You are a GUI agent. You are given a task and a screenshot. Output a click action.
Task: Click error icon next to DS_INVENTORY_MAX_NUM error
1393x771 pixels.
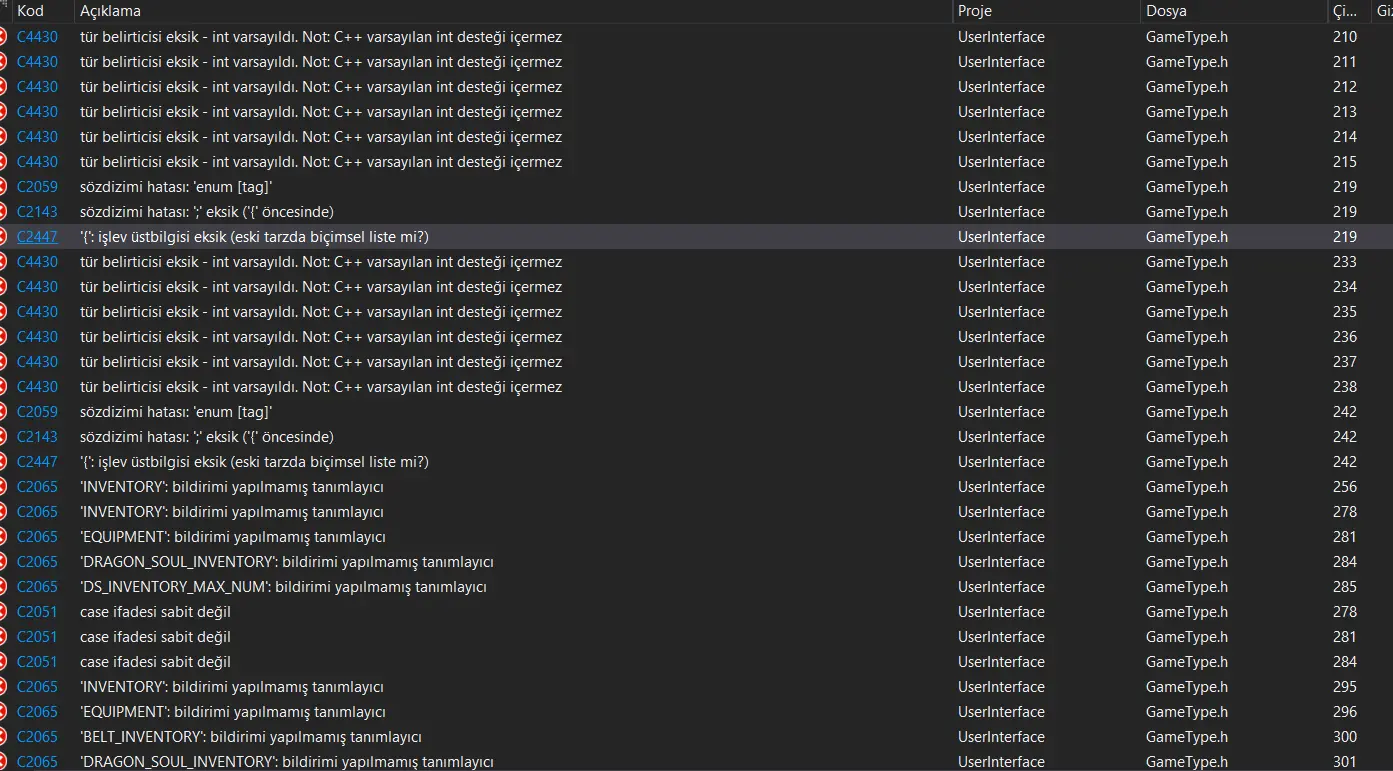click(3, 587)
